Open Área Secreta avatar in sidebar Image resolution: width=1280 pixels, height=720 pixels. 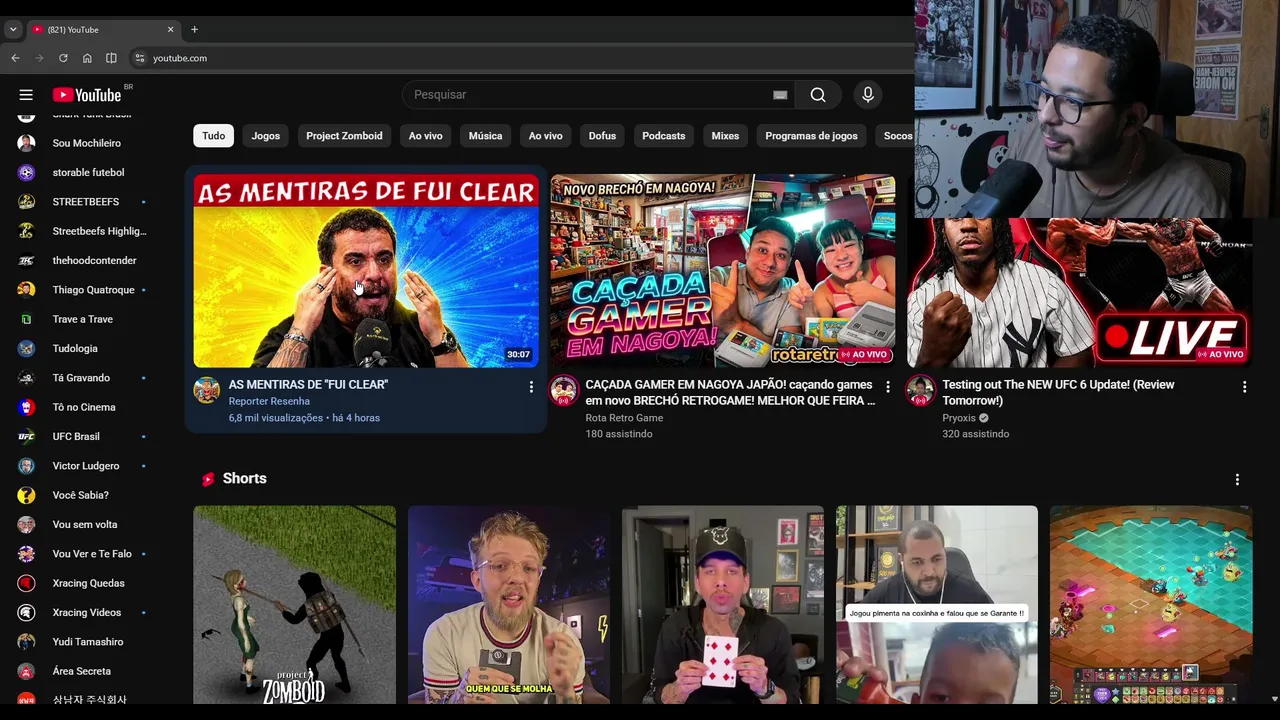(26, 671)
